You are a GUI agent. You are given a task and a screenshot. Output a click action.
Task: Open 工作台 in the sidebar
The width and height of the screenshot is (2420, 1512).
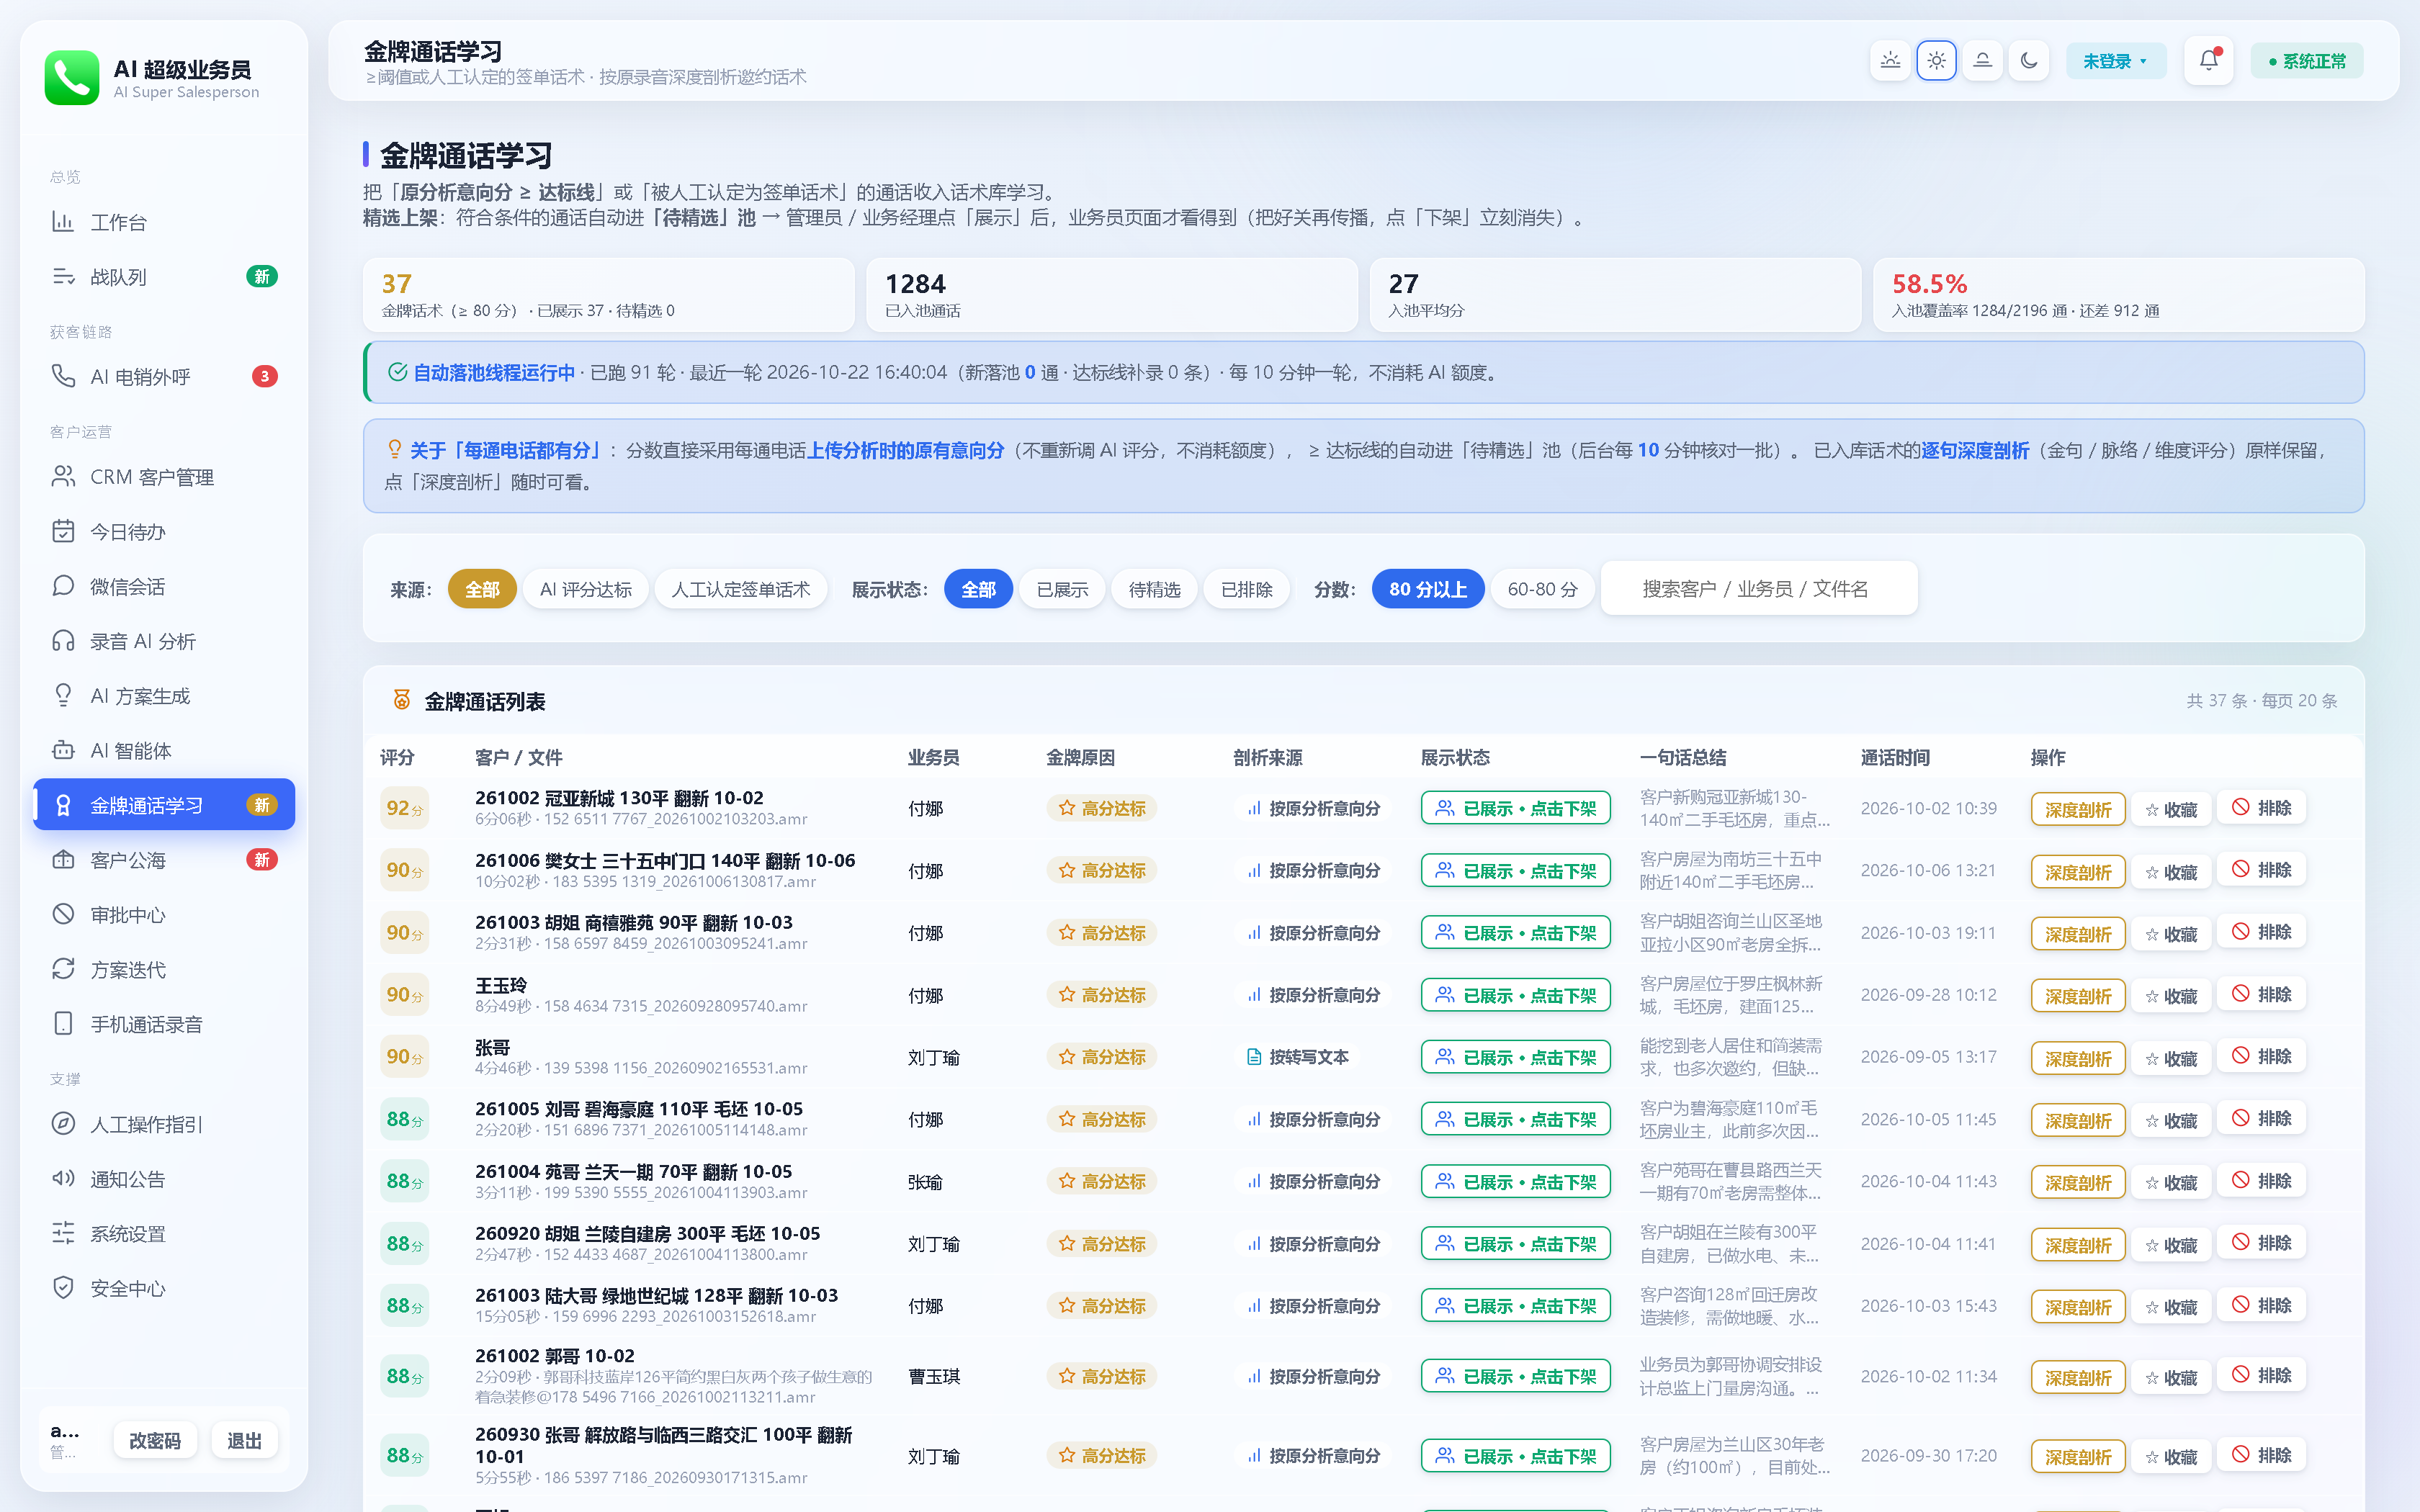165,222
